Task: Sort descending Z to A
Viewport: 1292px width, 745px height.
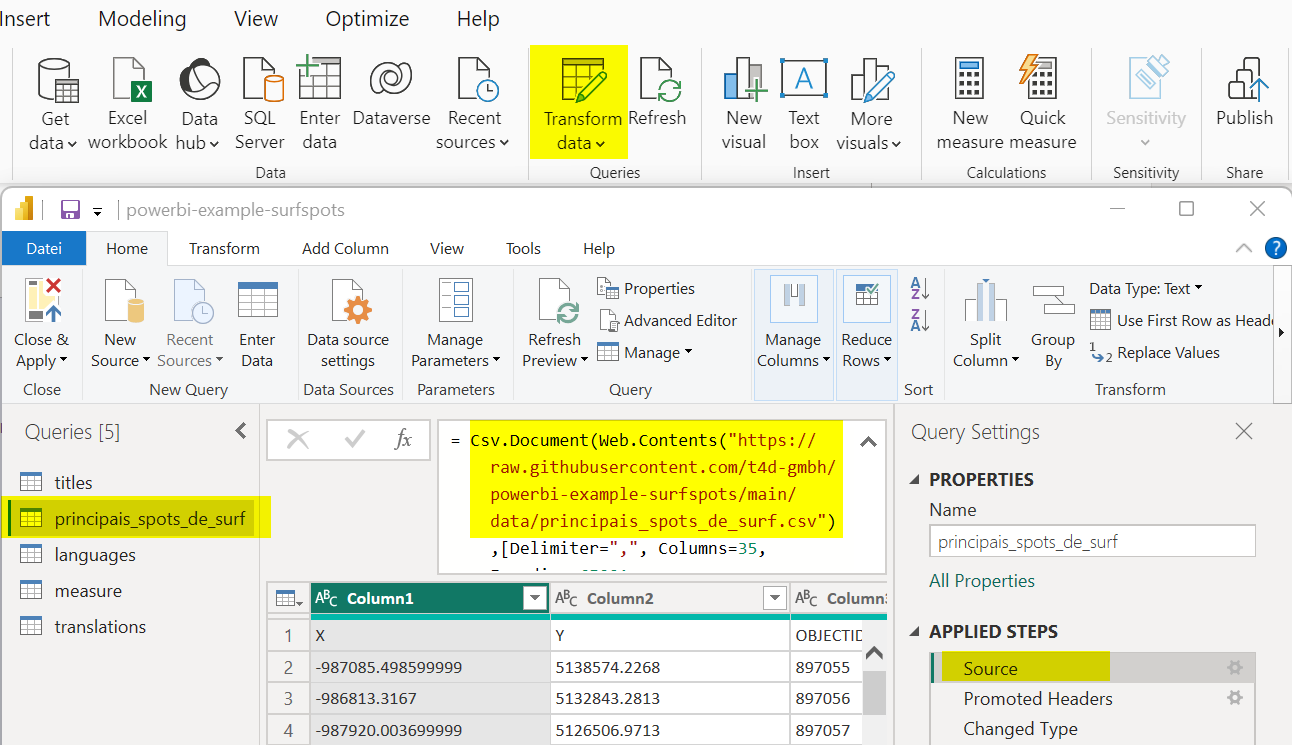Action: point(920,321)
